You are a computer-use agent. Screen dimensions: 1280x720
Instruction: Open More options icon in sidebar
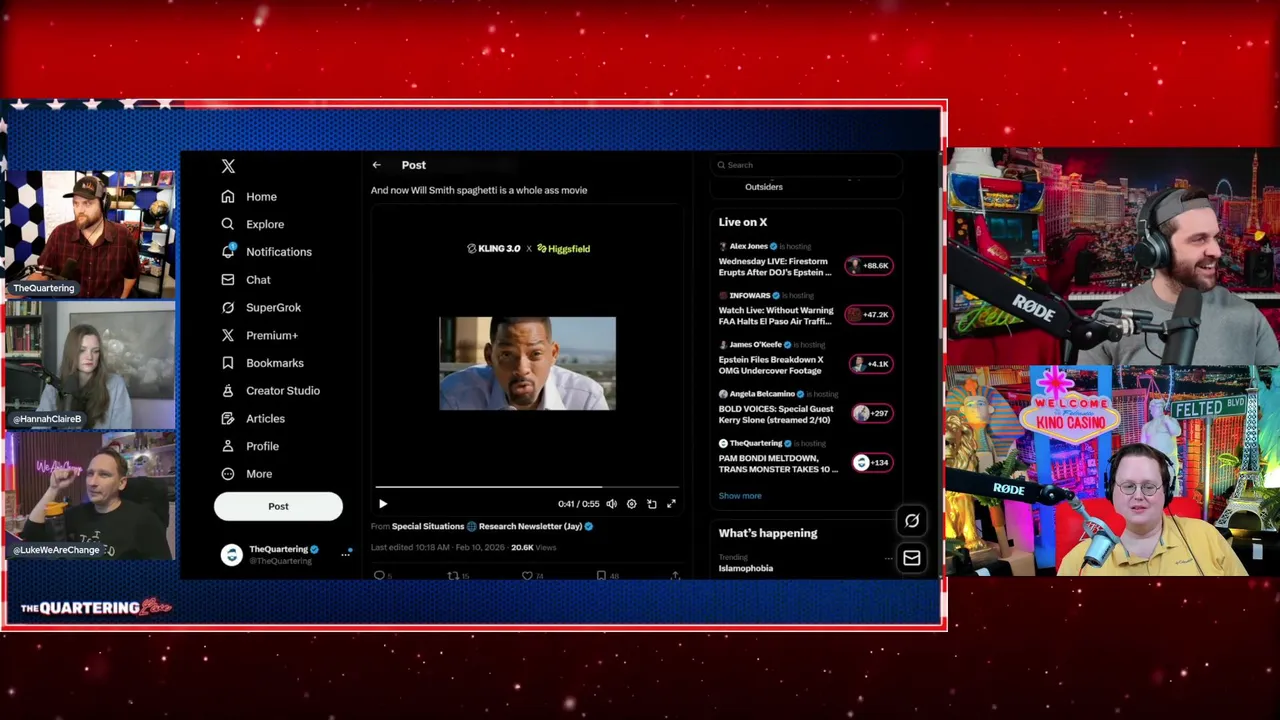[228, 474]
